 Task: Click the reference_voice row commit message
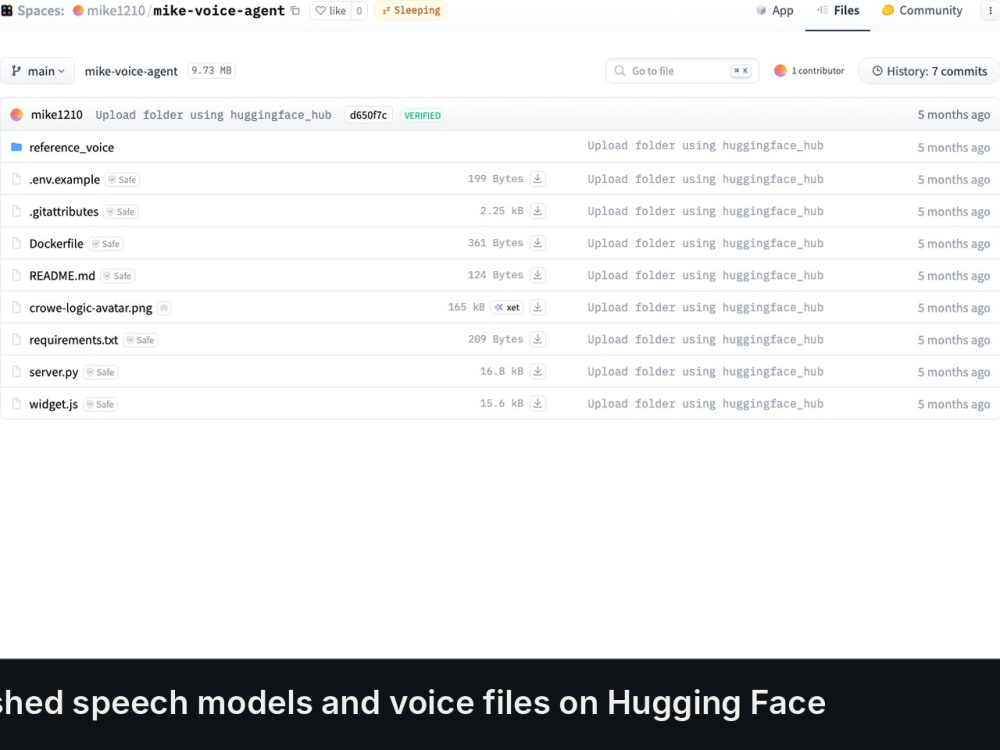[705, 146]
